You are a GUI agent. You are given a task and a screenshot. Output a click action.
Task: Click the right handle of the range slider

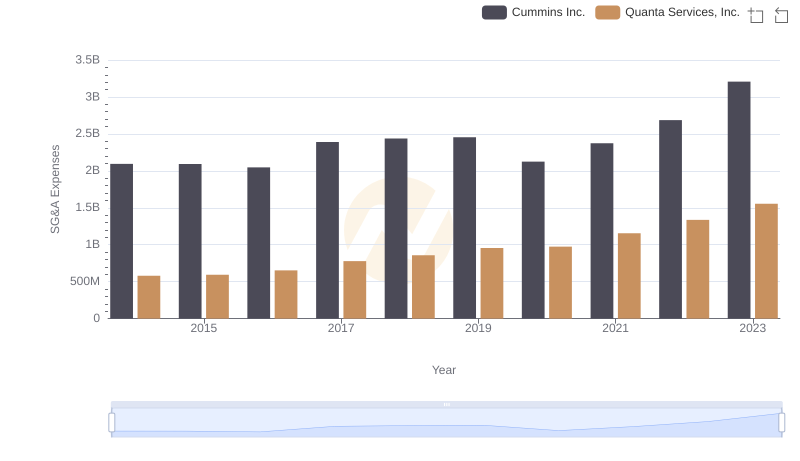point(781,422)
